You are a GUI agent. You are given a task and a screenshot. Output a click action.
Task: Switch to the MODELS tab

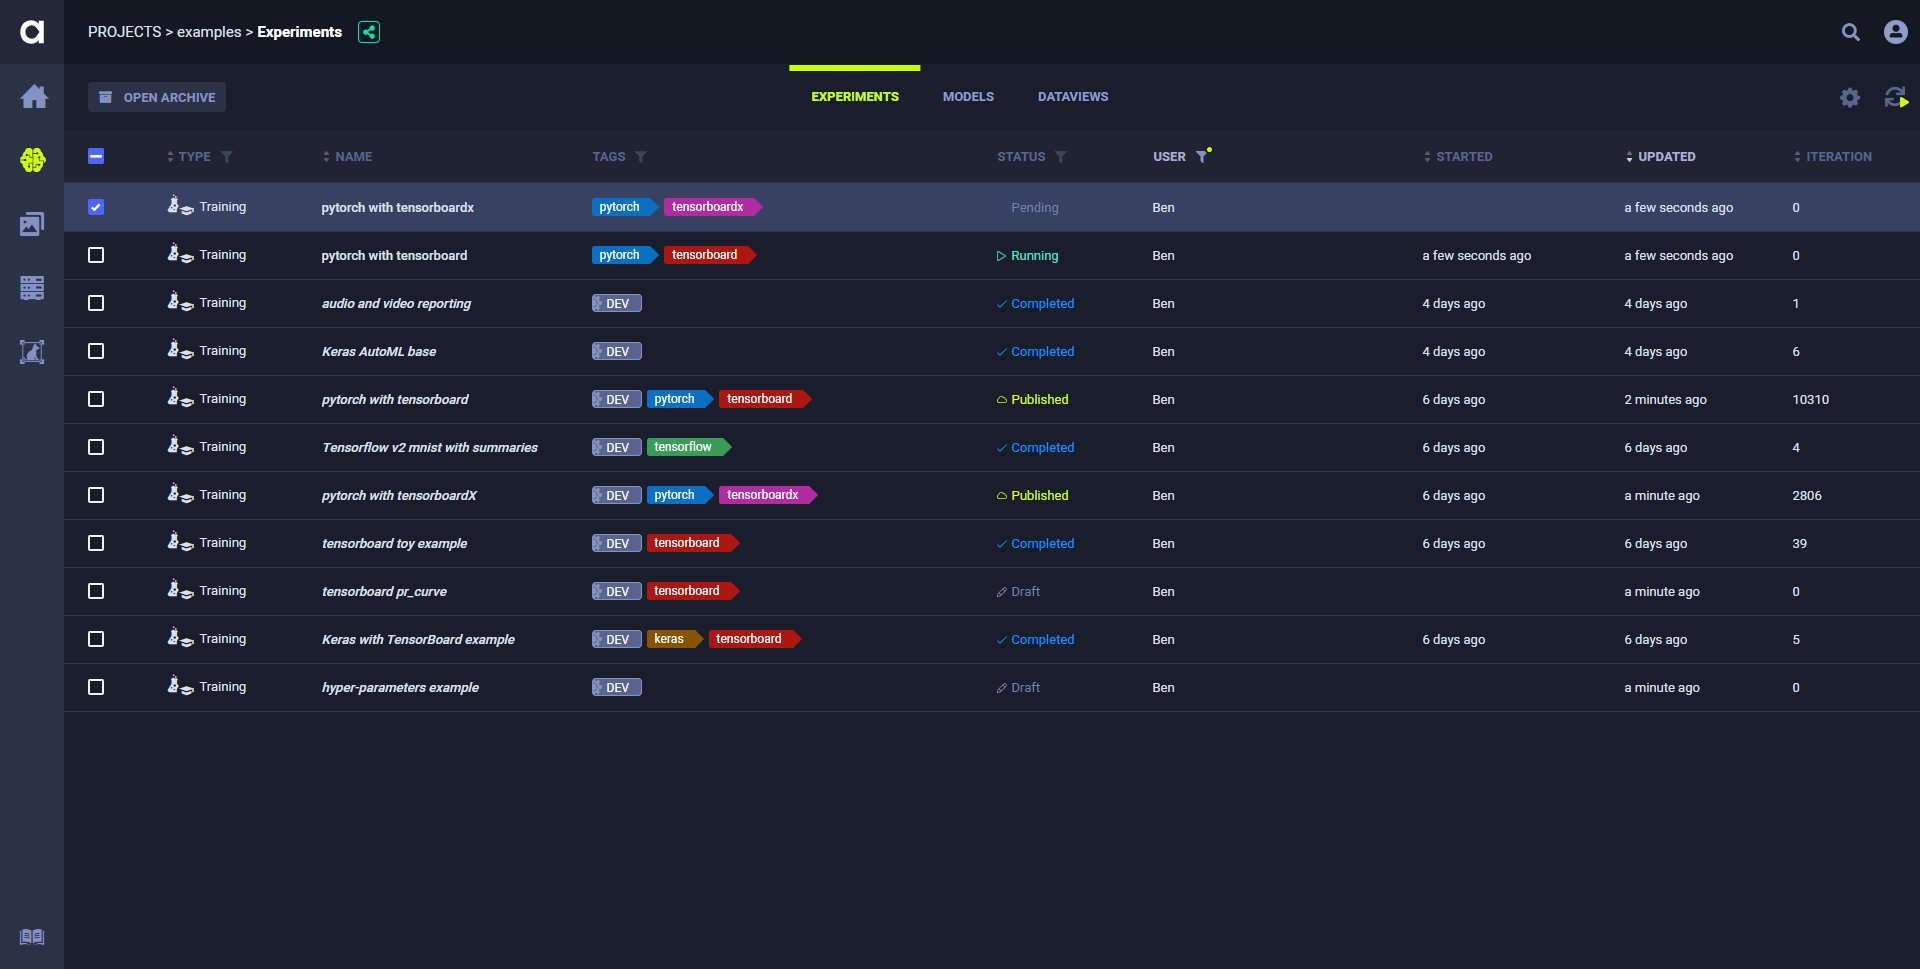pos(967,97)
